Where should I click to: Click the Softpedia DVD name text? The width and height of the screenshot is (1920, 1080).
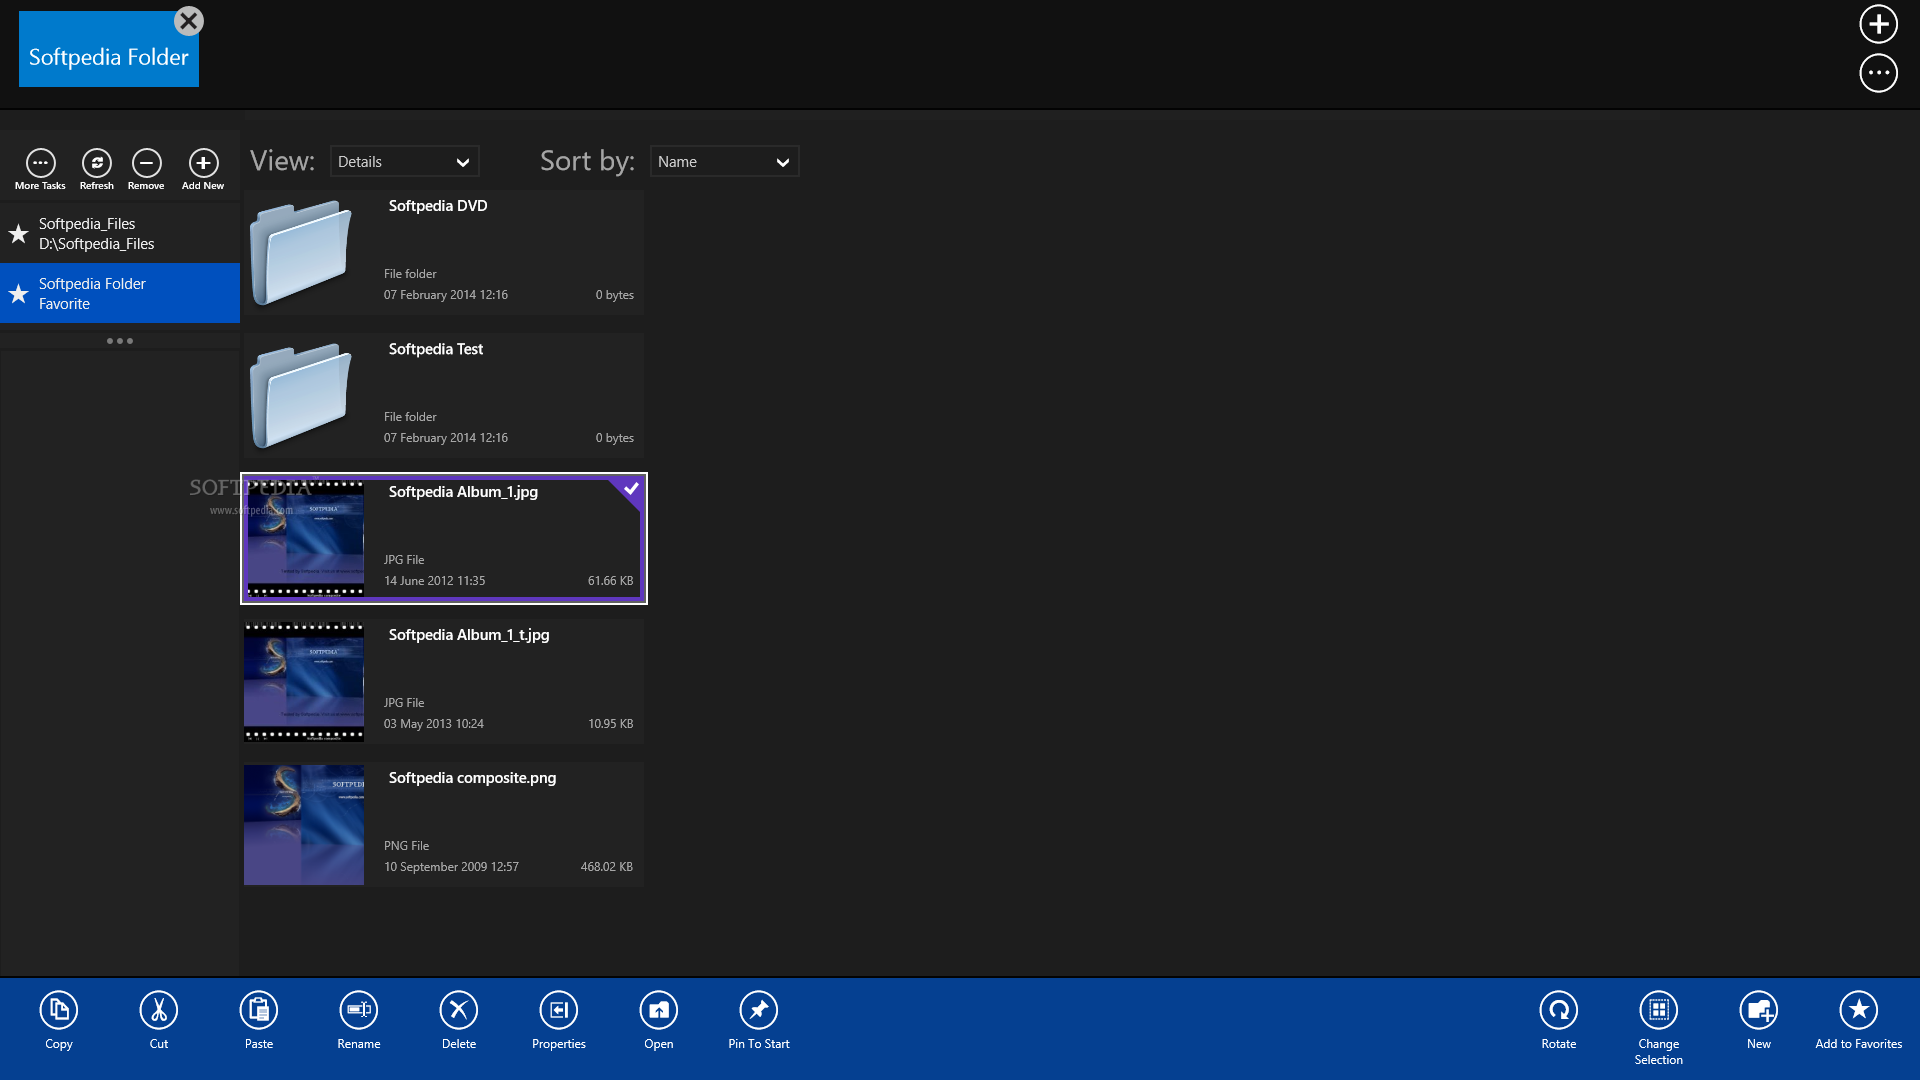pyautogui.click(x=438, y=206)
